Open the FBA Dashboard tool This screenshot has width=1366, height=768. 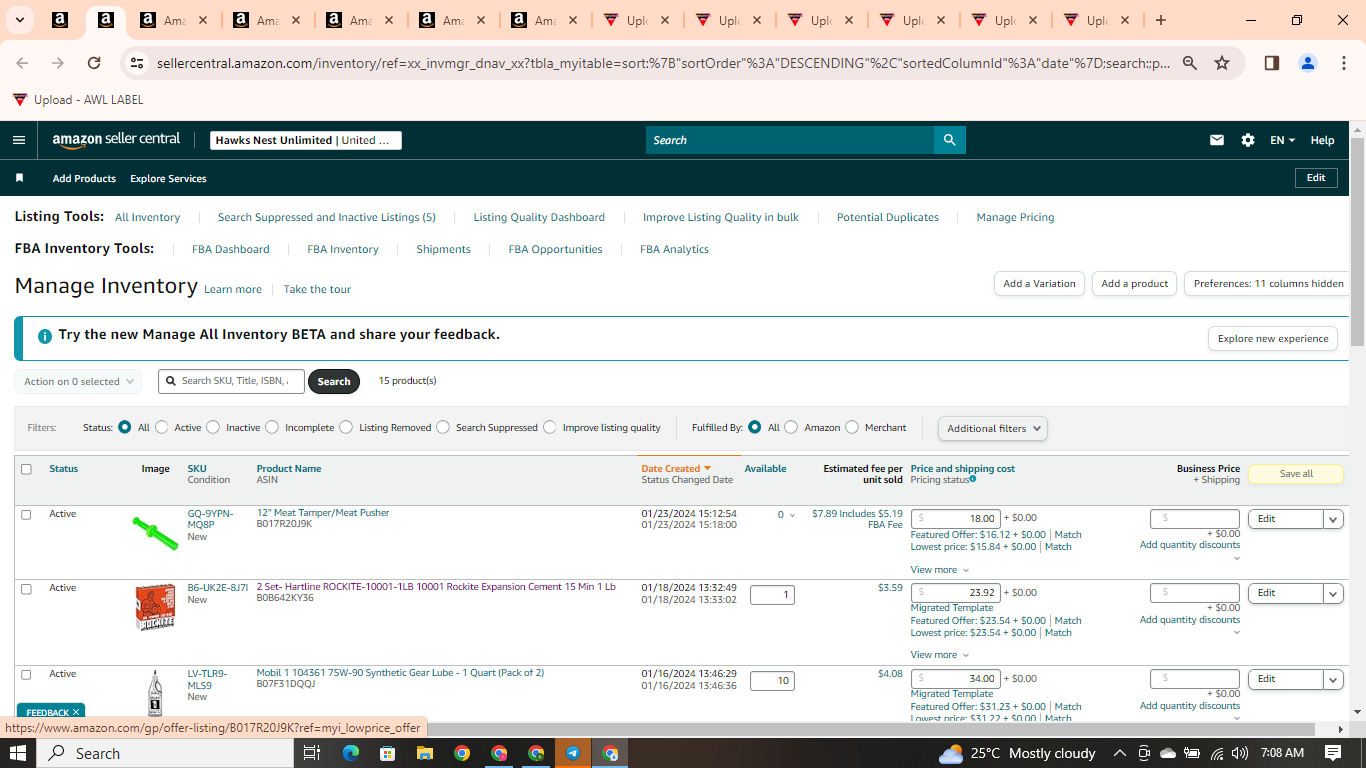click(231, 249)
